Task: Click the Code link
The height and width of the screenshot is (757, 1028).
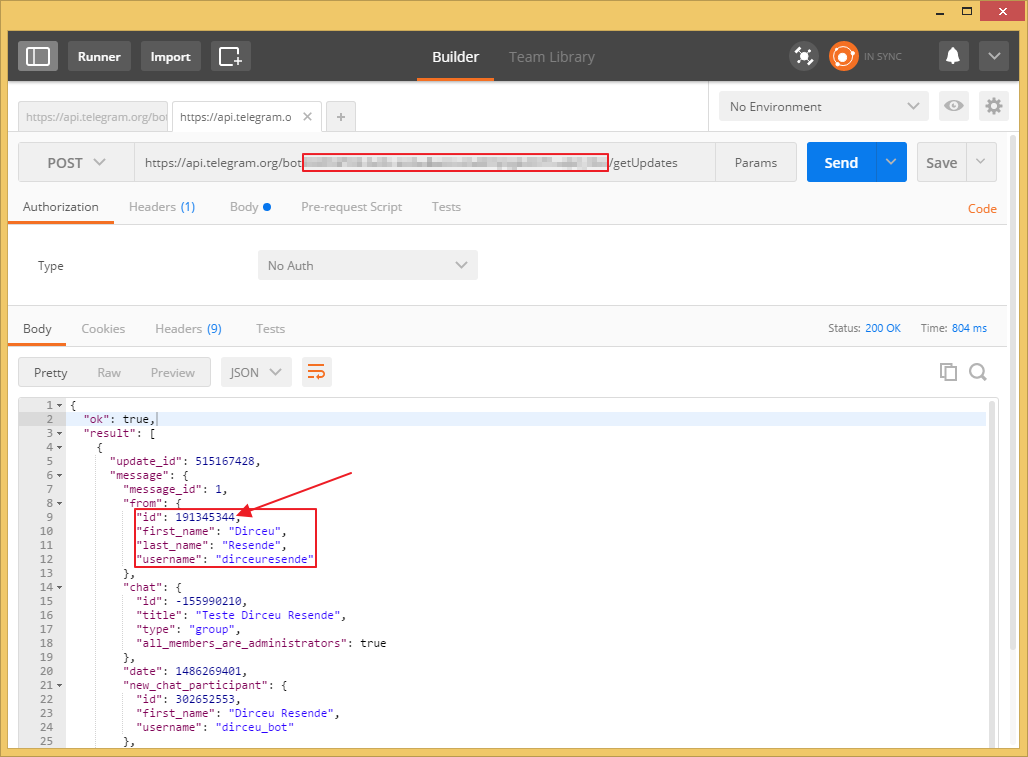Action: pos(982,208)
